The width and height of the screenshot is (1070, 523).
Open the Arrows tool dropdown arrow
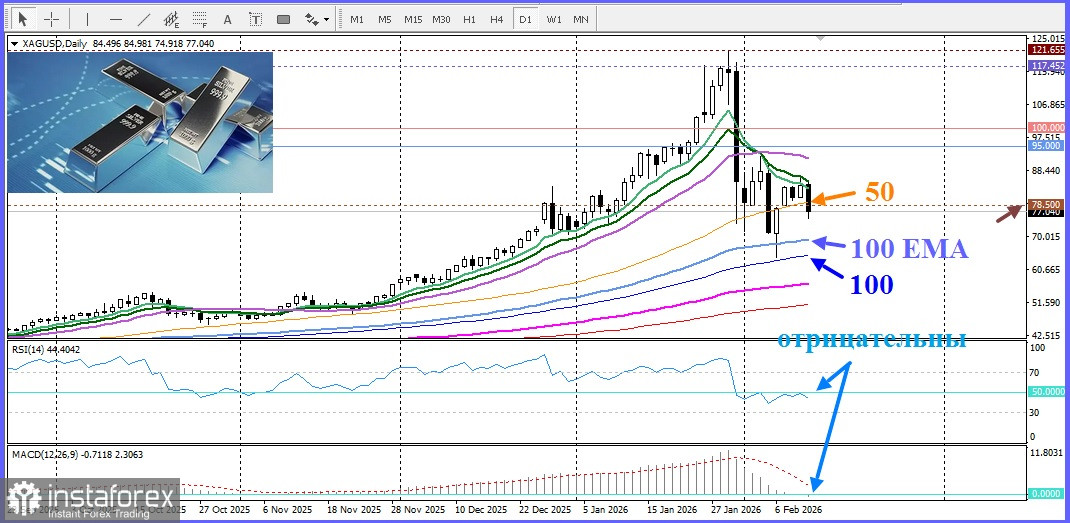coord(327,19)
